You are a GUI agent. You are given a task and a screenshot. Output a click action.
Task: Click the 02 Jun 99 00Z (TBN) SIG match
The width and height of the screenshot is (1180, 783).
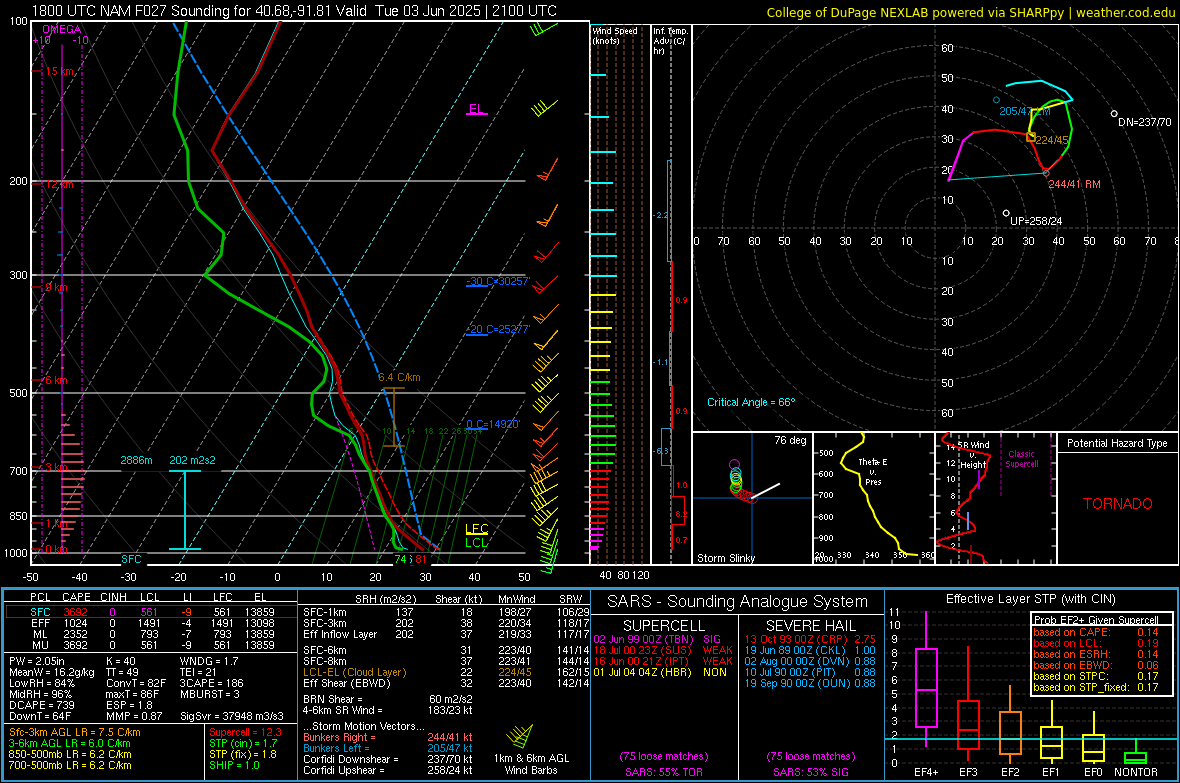click(657, 639)
